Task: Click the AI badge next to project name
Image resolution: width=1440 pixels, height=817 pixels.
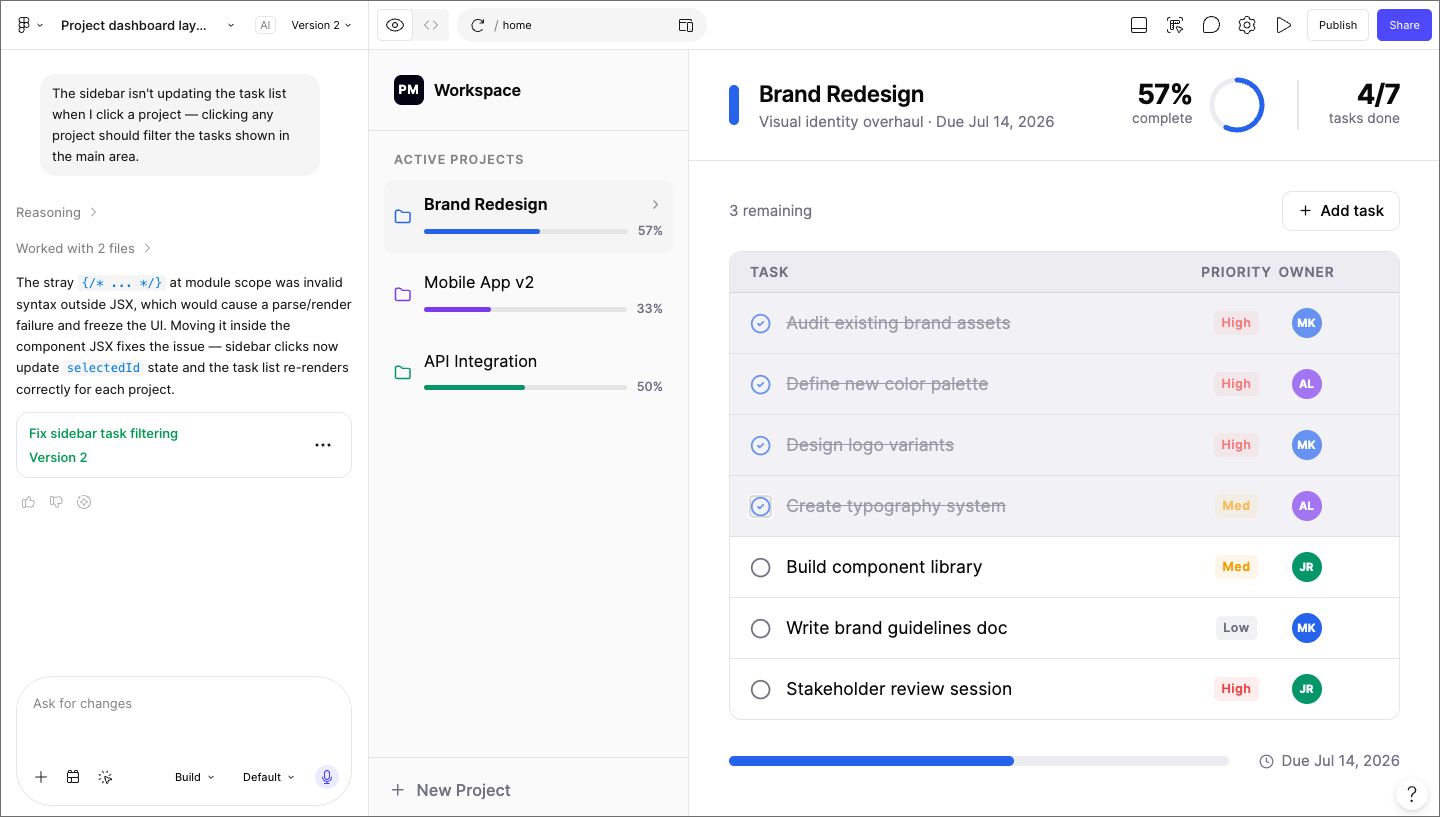Action: [x=265, y=25]
